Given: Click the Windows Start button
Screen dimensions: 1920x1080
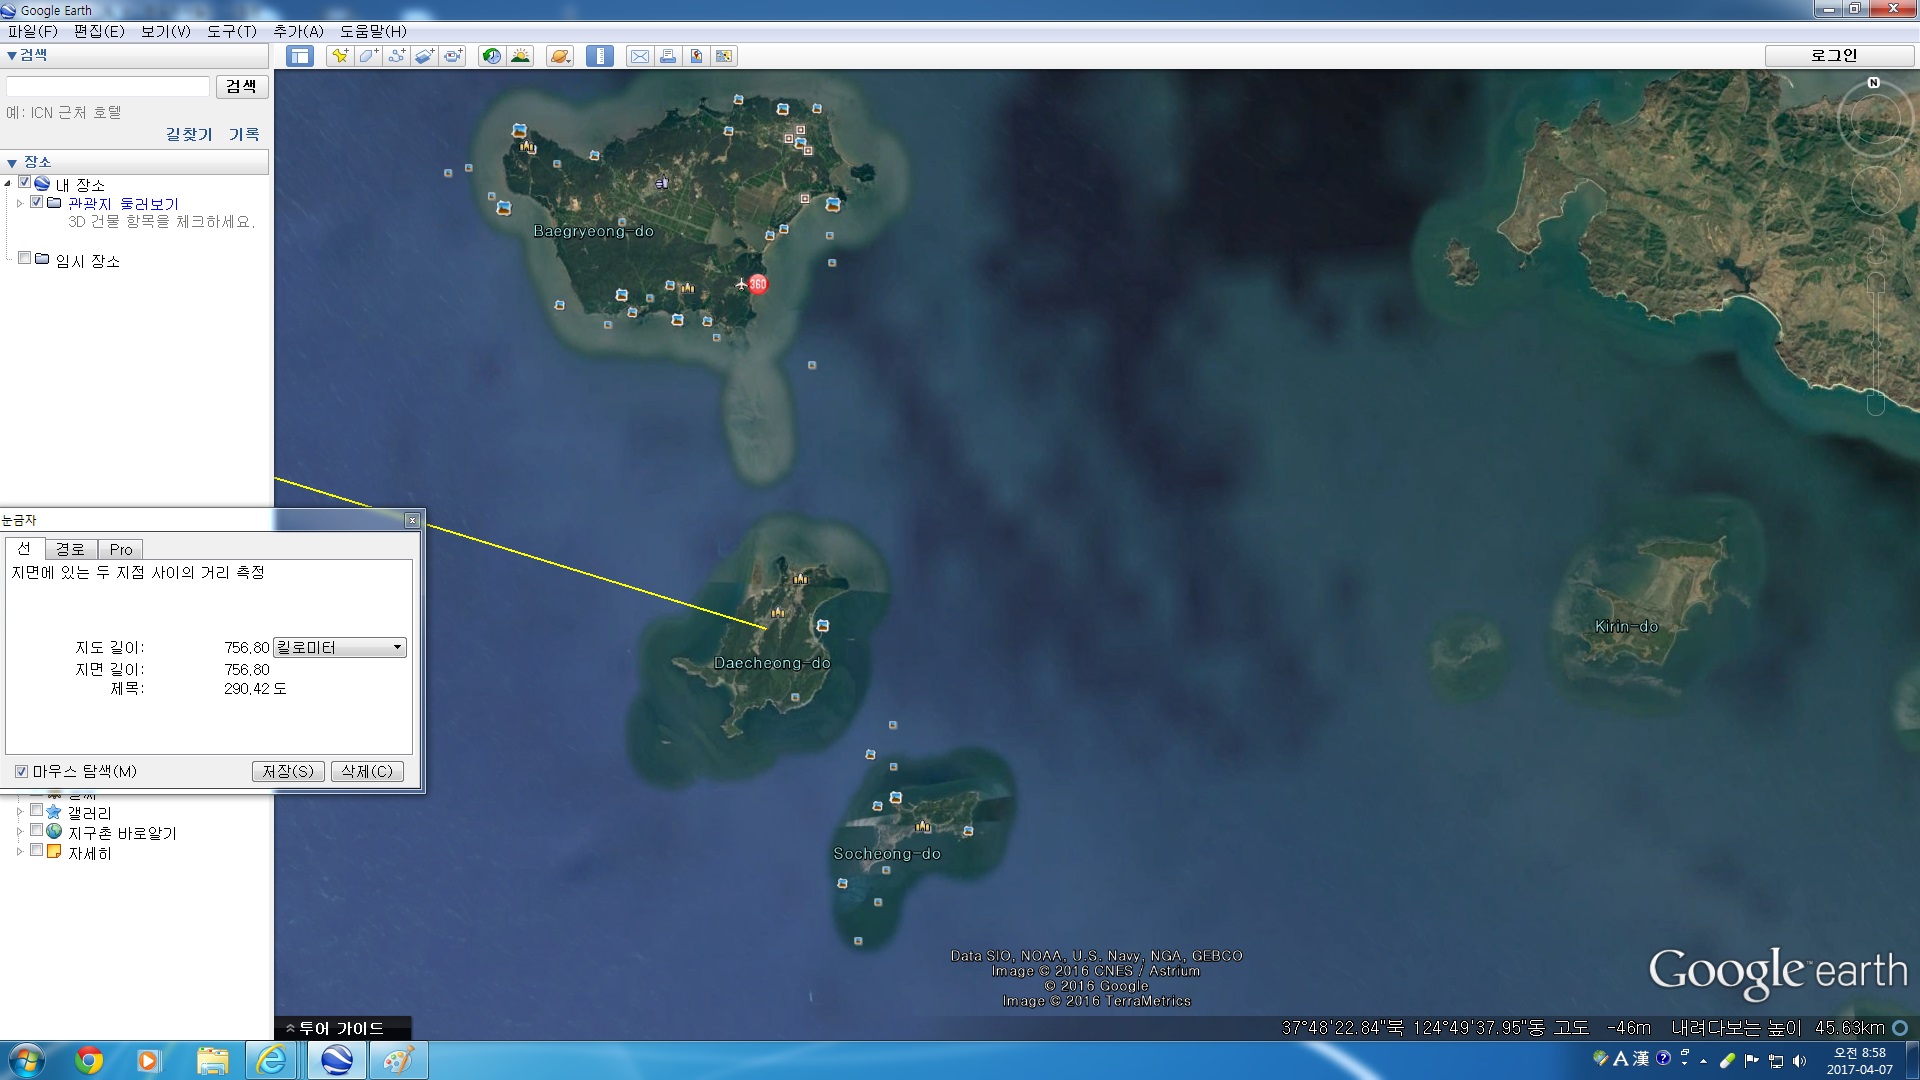Looking at the screenshot, I should click(27, 1060).
